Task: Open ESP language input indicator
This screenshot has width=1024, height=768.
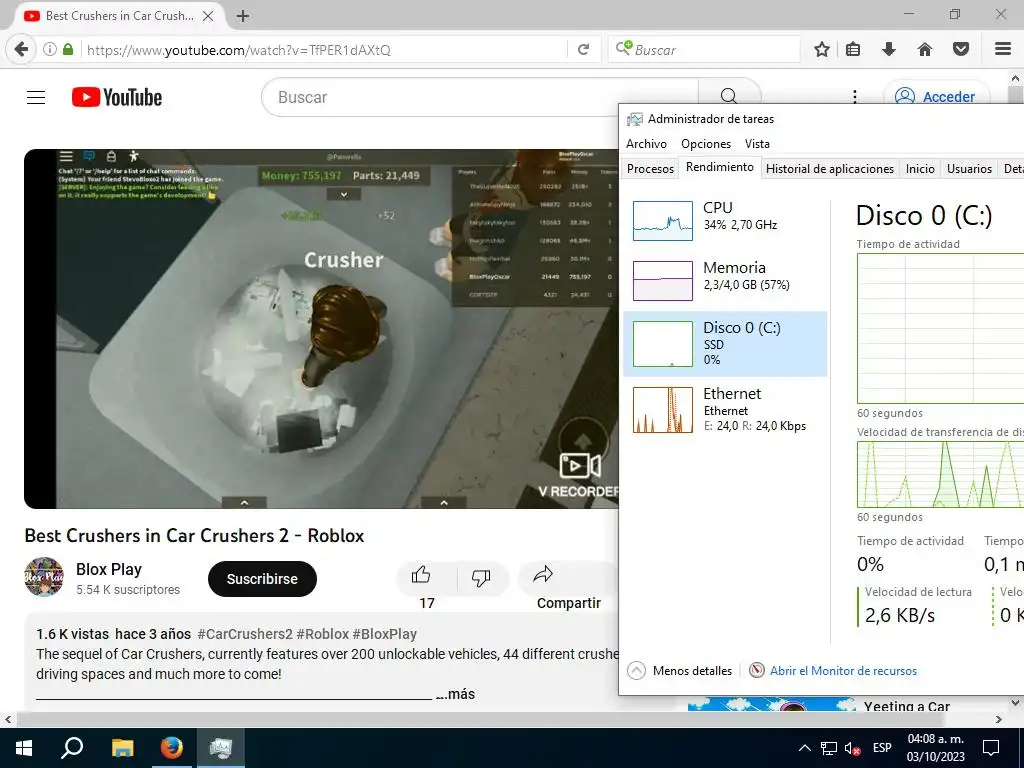Action: coord(882,748)
